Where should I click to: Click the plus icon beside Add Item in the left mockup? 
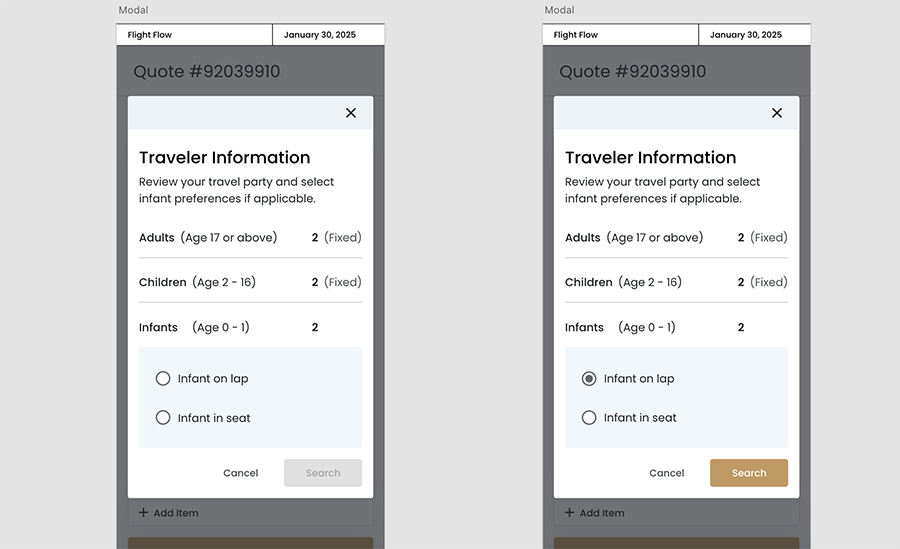(x=143, y=513)
